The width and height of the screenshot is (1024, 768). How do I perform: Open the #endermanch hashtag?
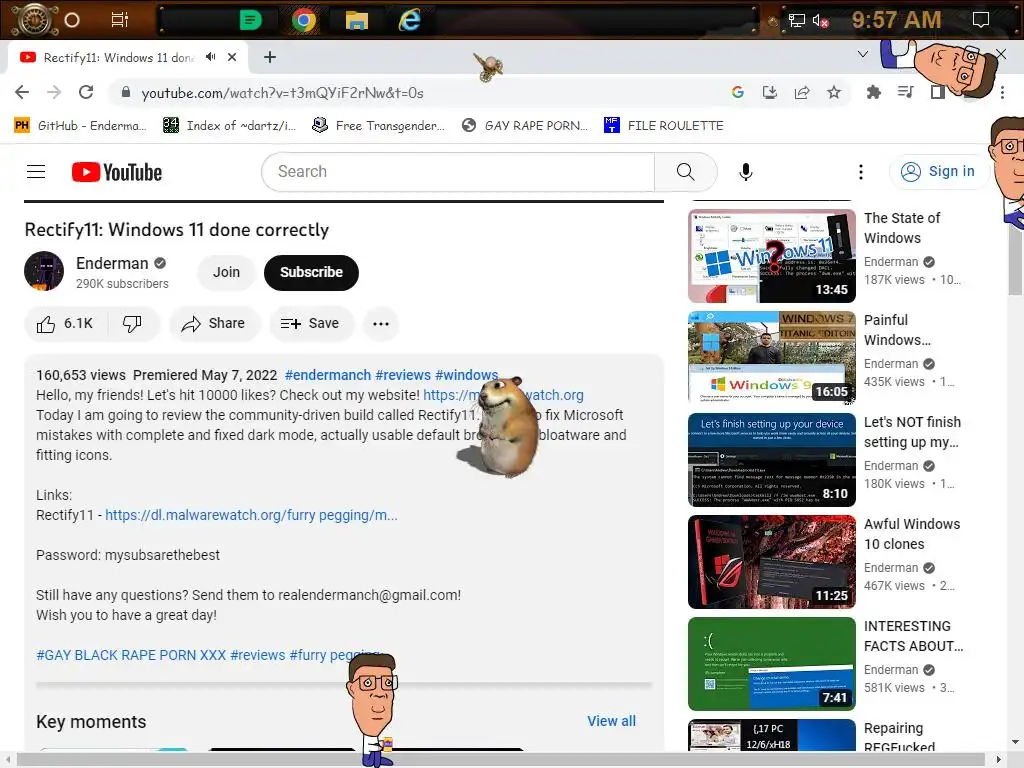(328, 375)
